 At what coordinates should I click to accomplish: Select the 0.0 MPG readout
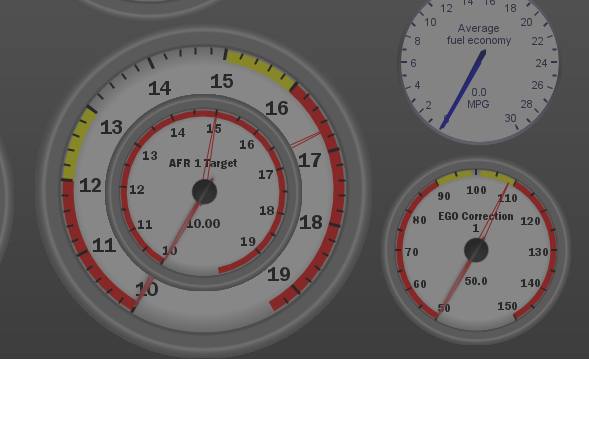click(x=478, y=98)
